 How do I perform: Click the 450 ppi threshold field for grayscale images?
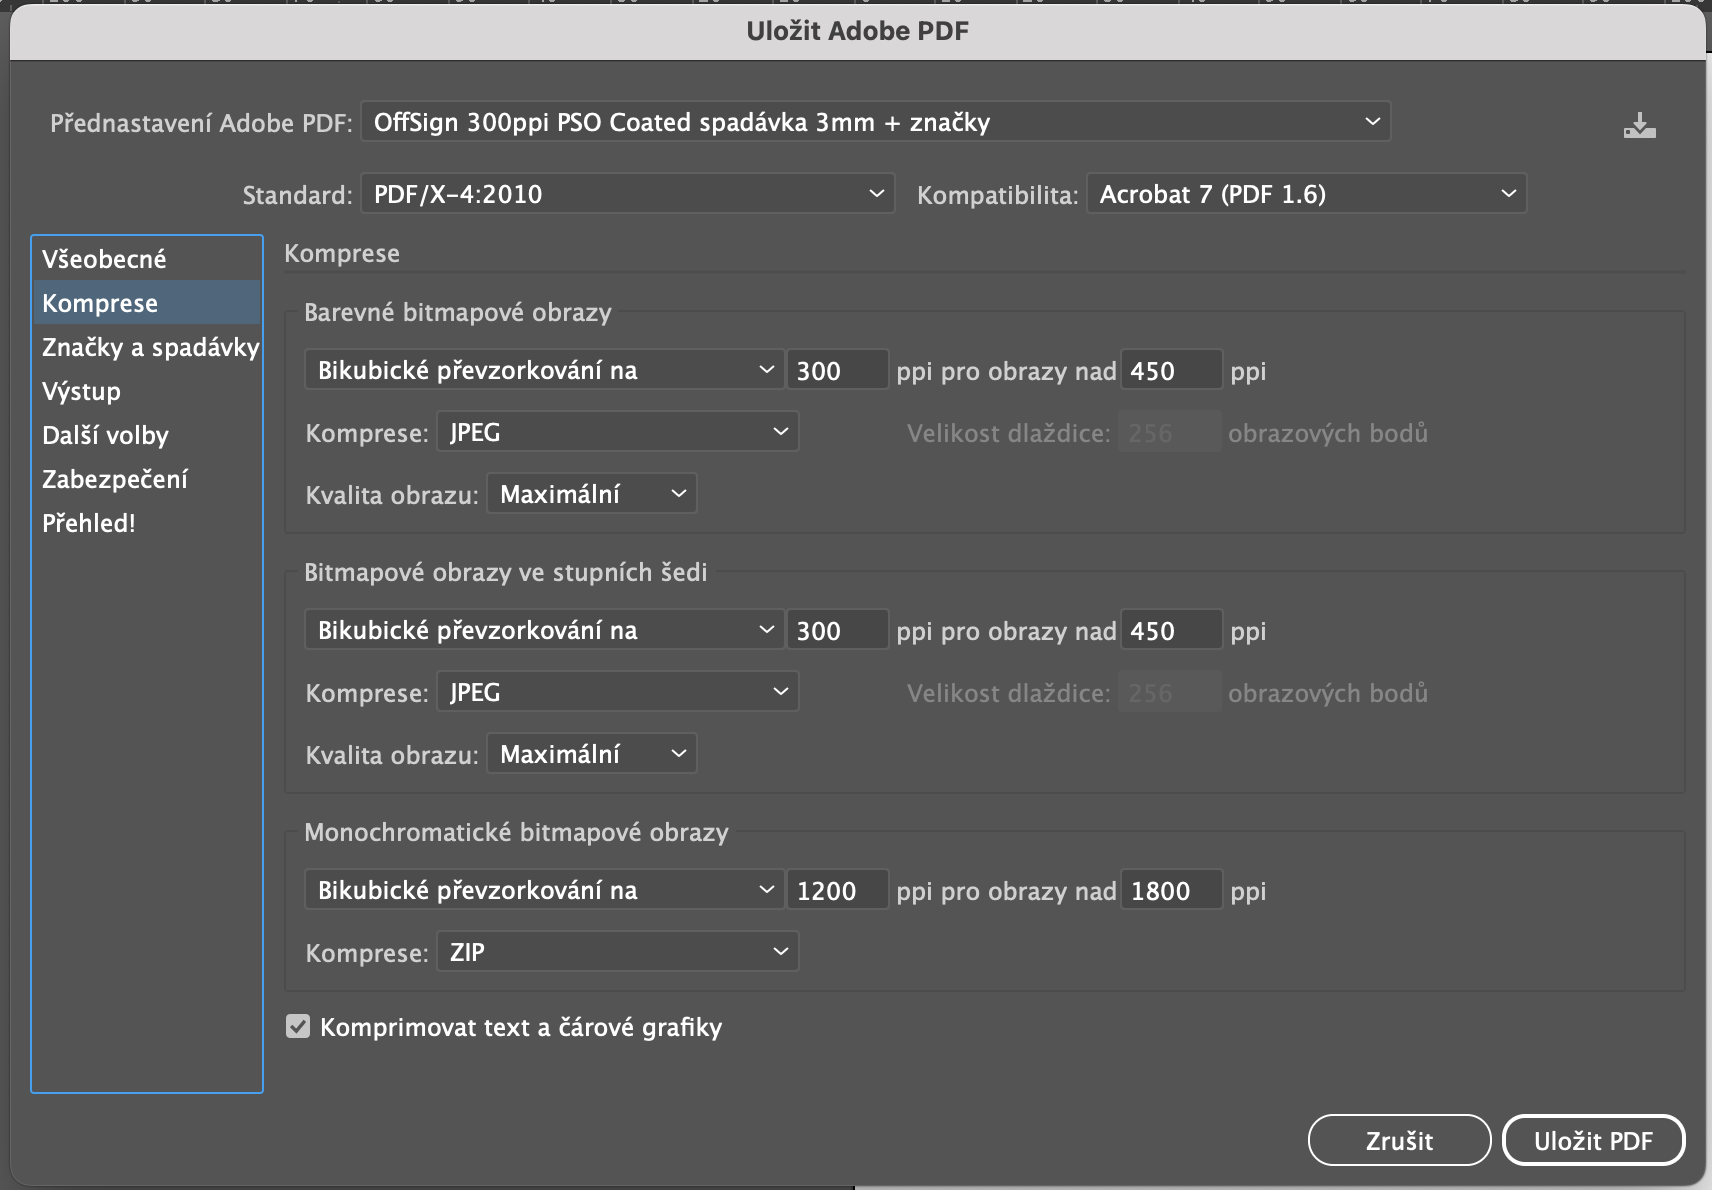[x=1171, y=630]
